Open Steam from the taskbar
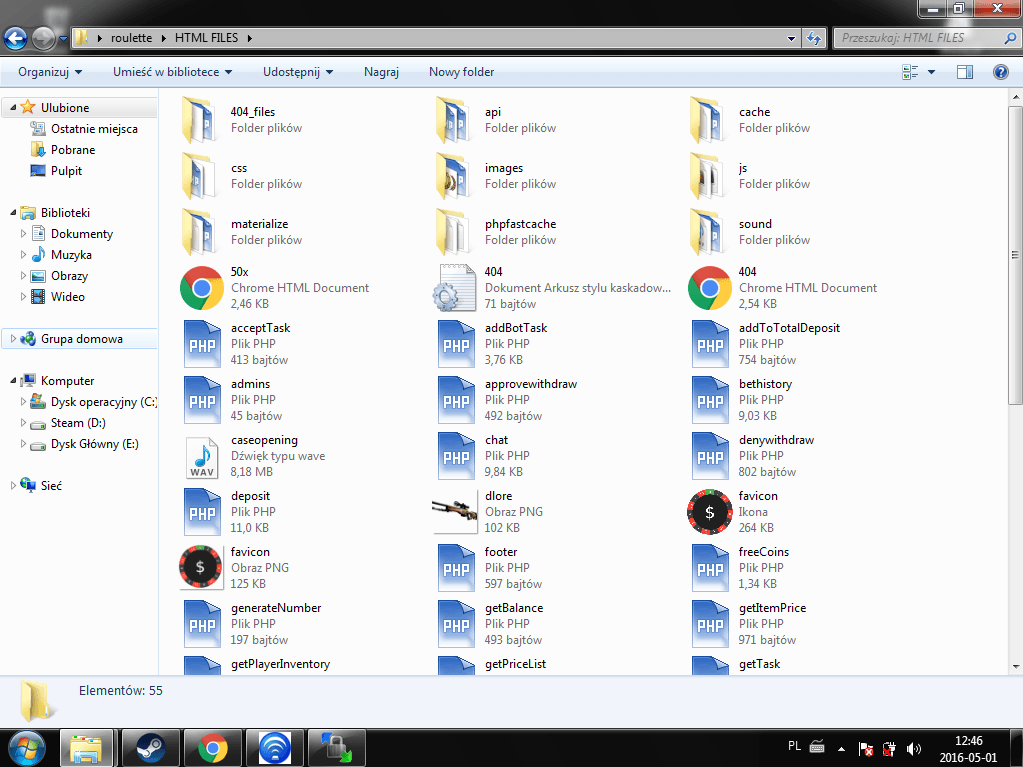This screenshot has width=1023, height=767. point(150,747)
